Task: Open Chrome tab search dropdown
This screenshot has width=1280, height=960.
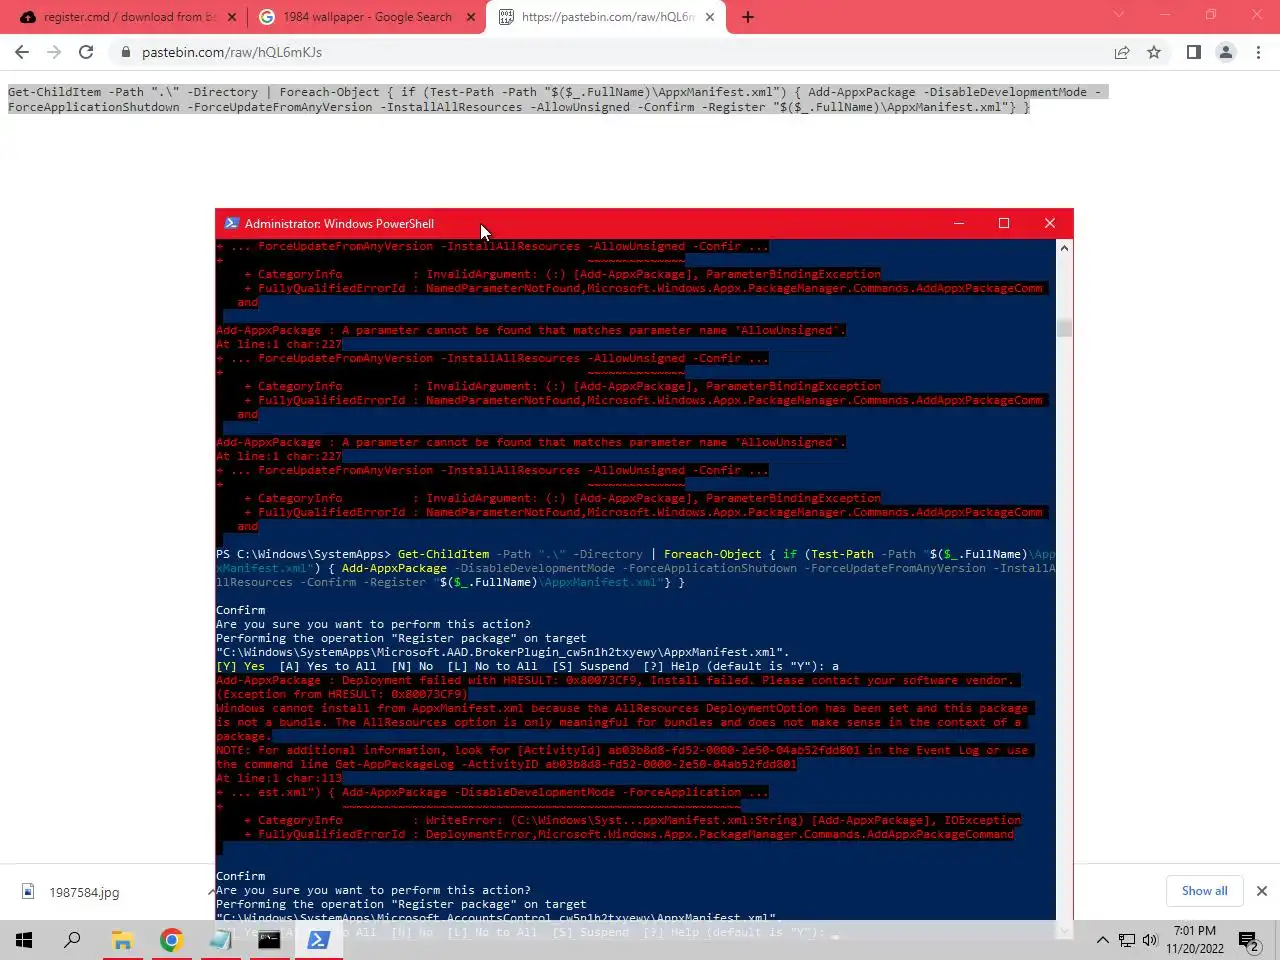Action: click(1119, 15)
